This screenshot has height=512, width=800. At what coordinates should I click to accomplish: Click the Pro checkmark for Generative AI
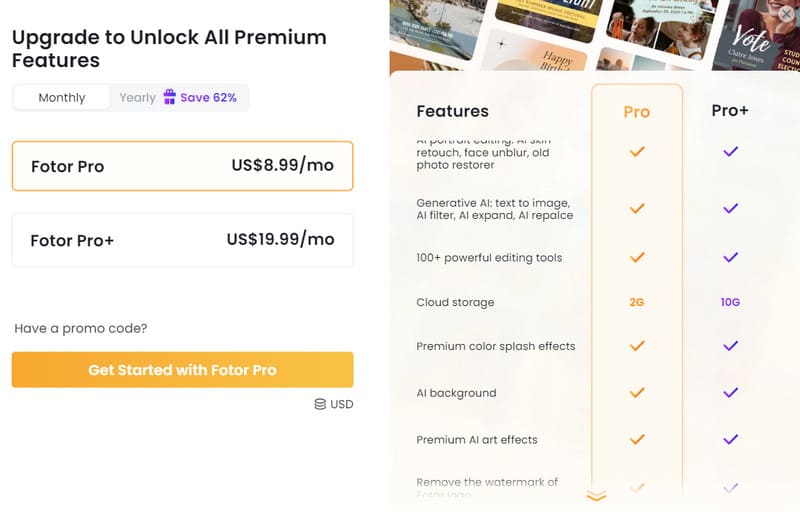click(637, 208)
